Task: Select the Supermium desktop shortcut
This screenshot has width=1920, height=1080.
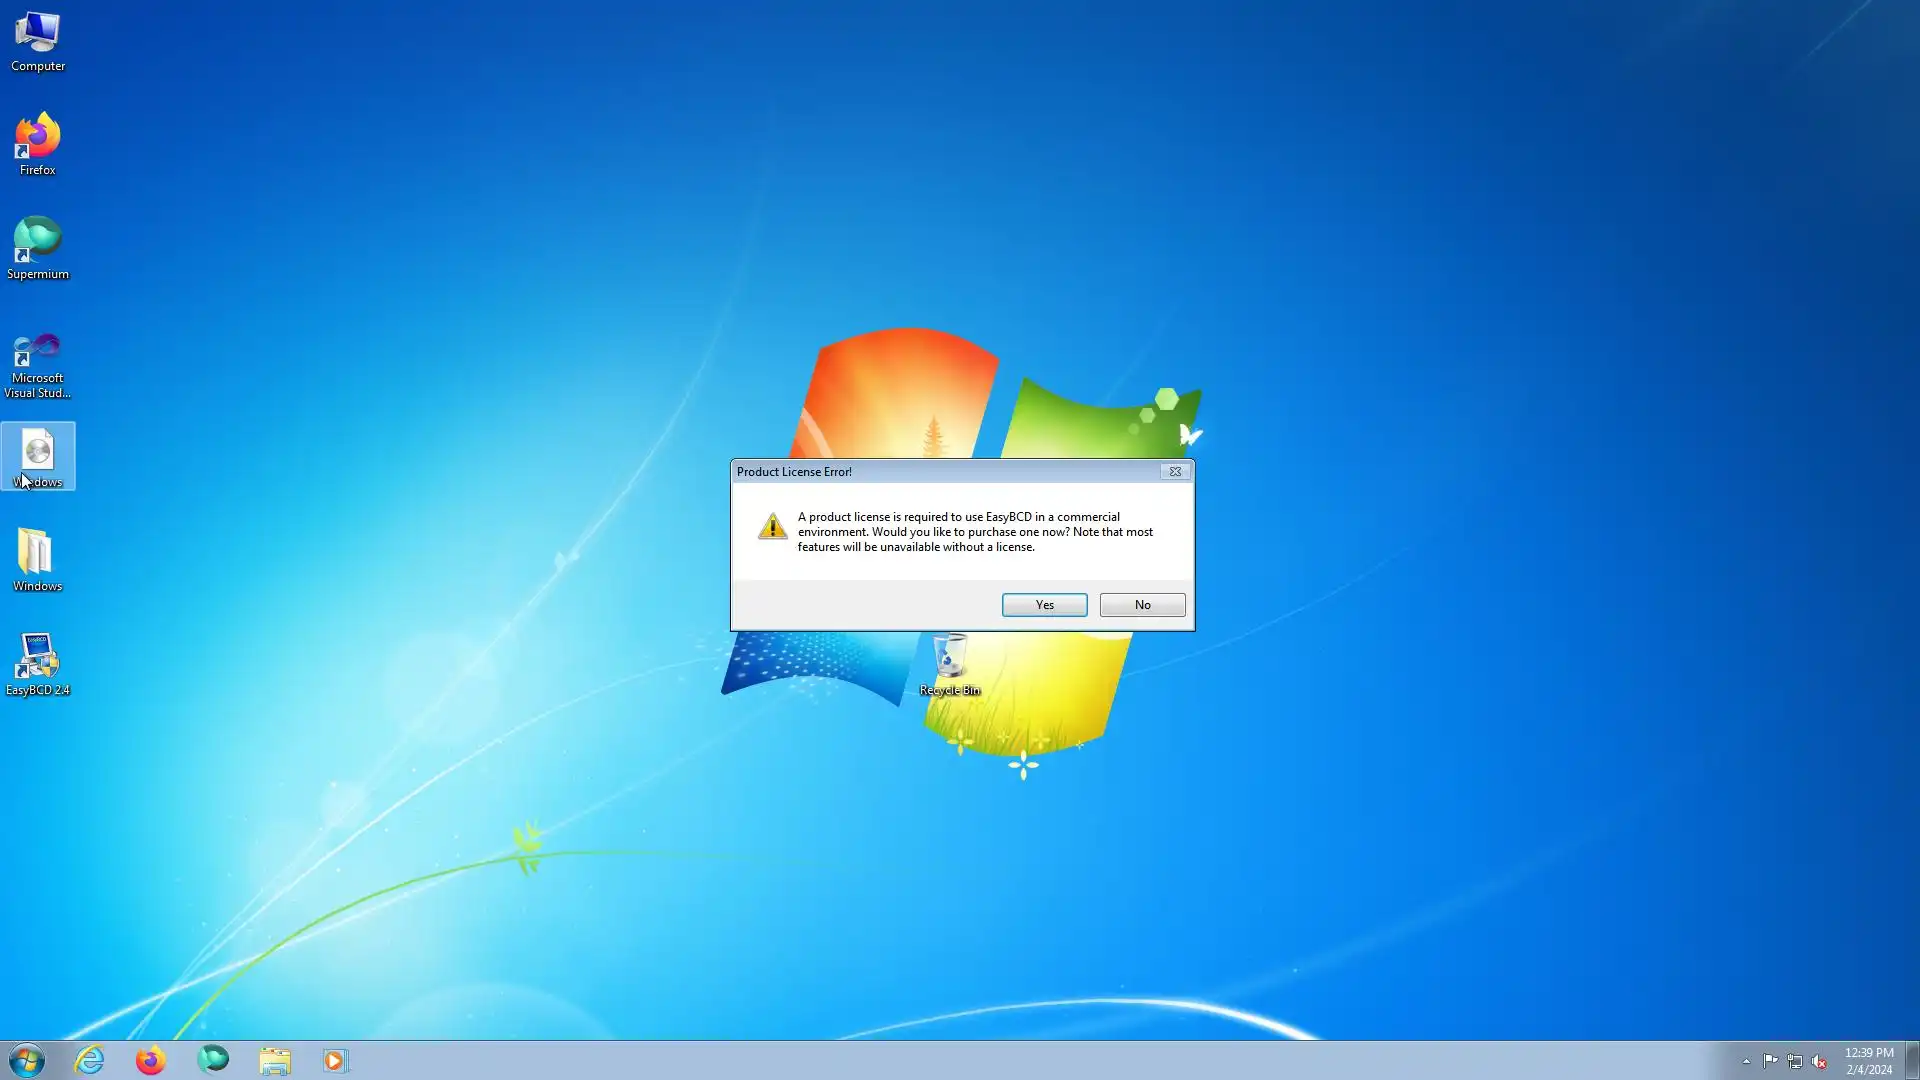Action: pyautogui.click(x=38, y=247)
